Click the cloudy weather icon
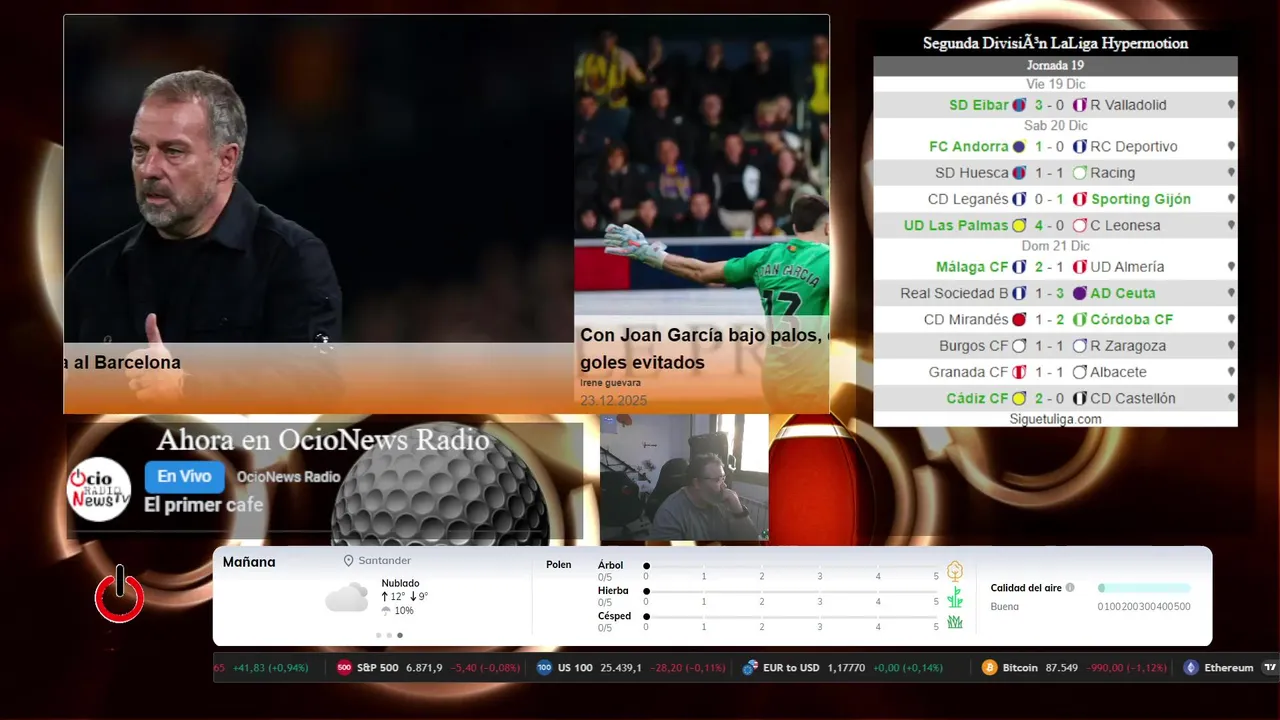 point(347,598)
